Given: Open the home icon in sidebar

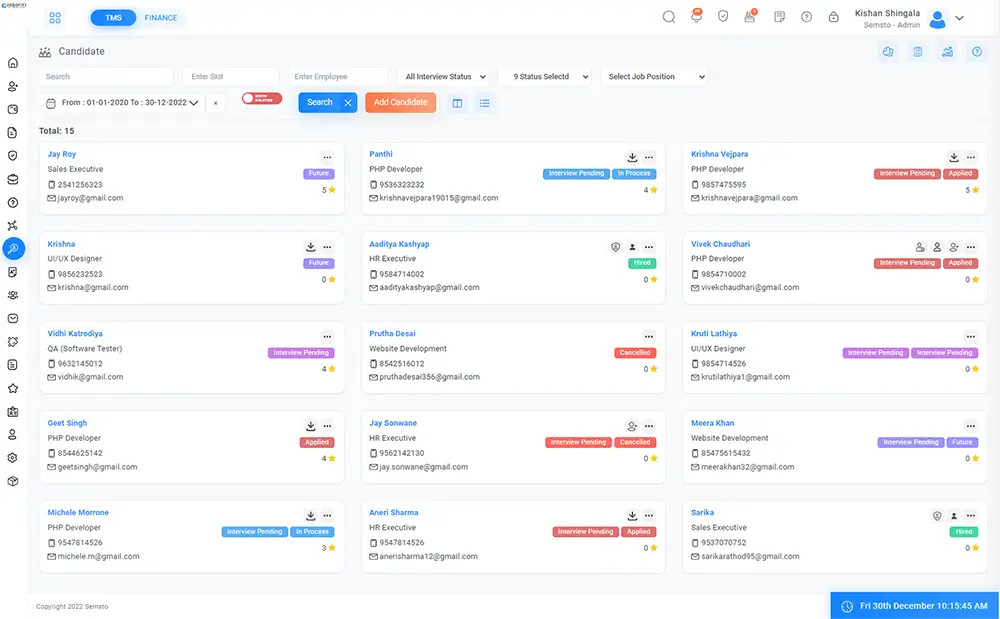Looking at the screenshot, I should tap(13, 62).
